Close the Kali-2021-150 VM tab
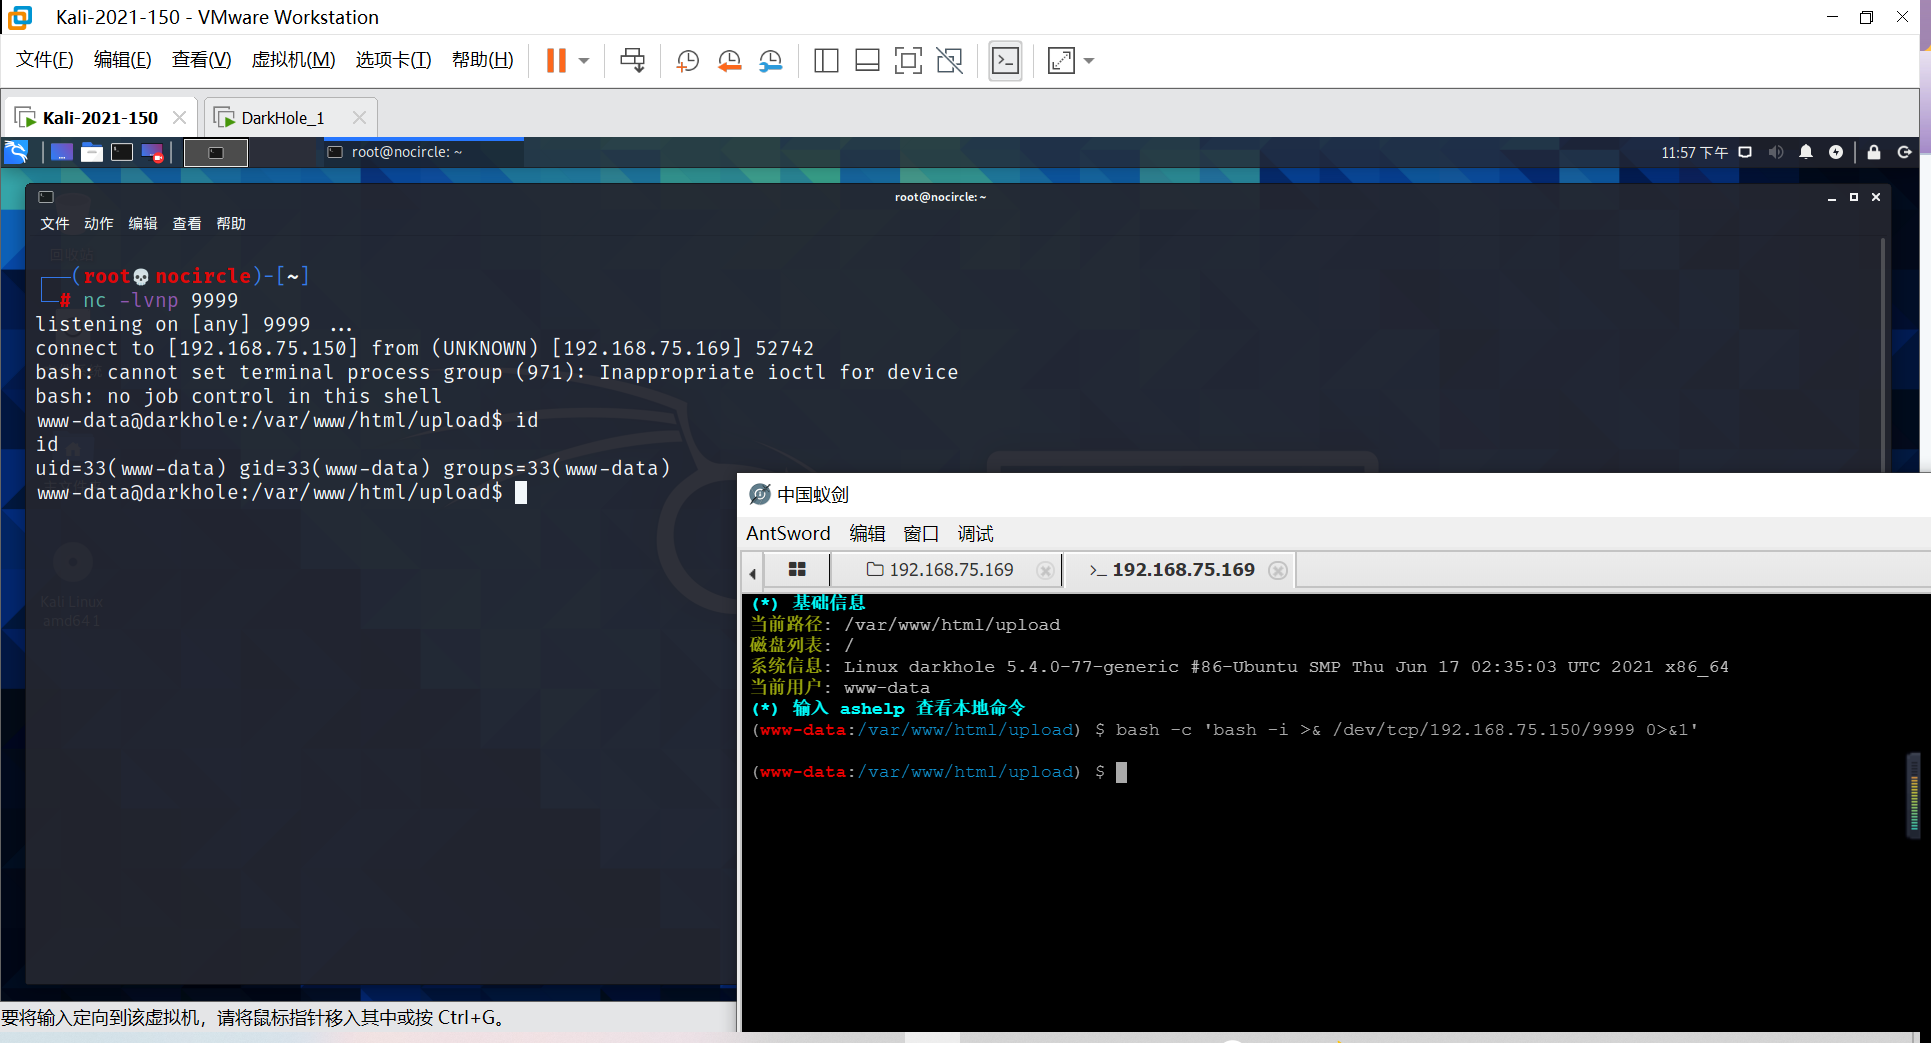The width and height of the screenshot is (1931, 1043). coord(179,118)
